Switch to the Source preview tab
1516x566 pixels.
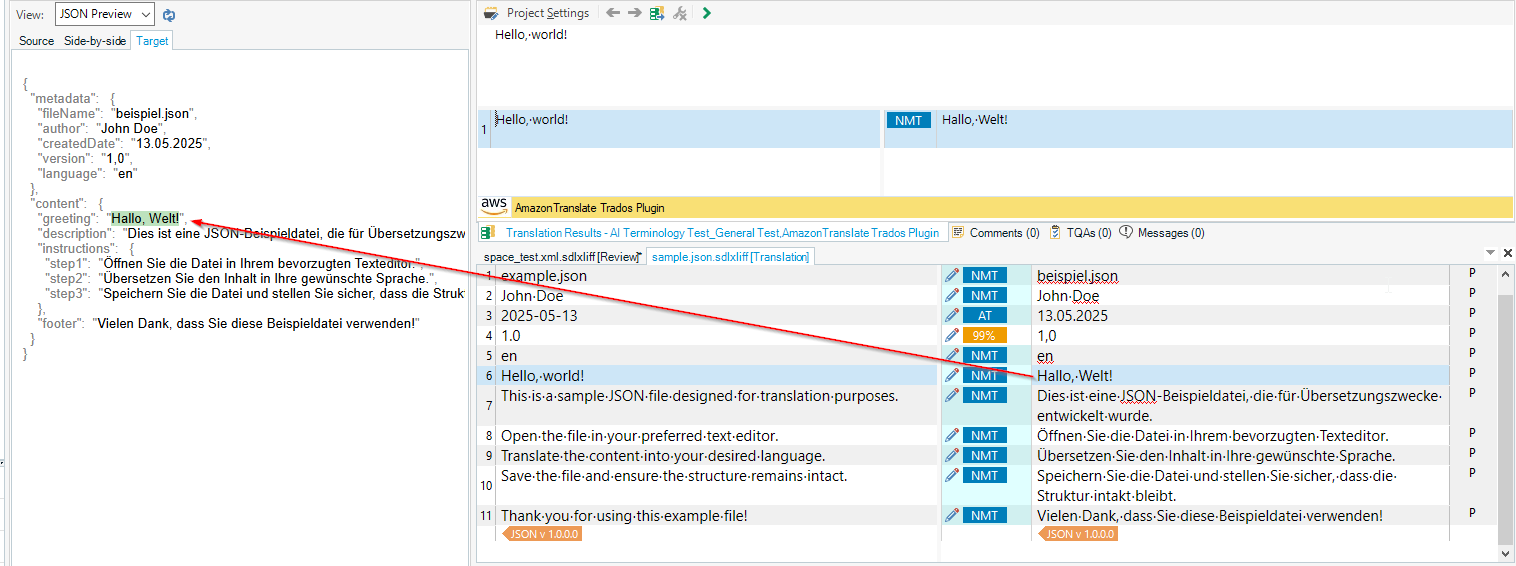[36, 41]
